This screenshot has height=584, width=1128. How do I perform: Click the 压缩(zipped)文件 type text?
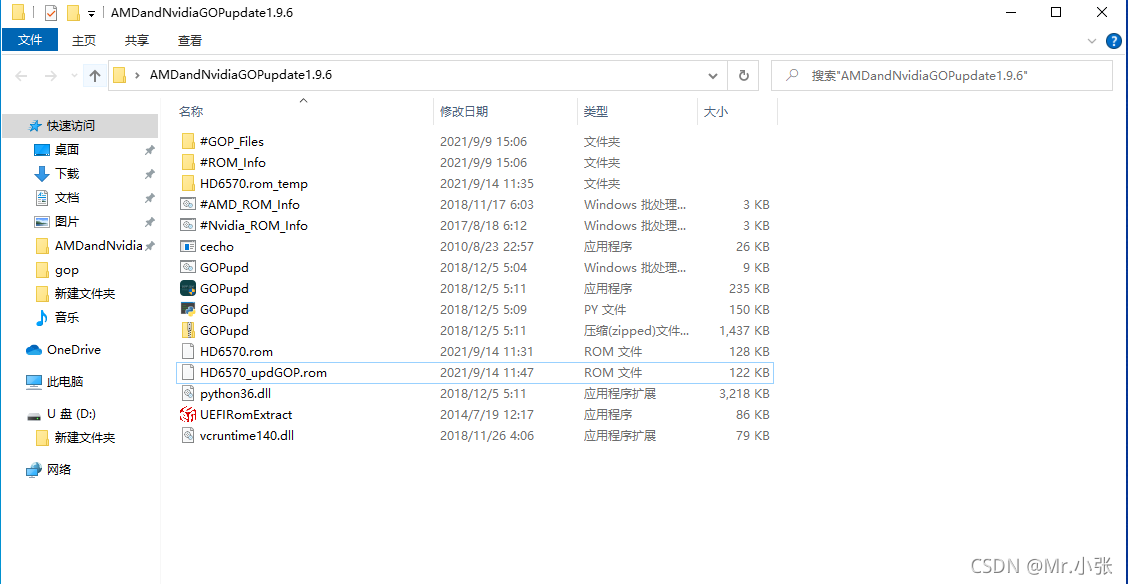tap(636, 331)
